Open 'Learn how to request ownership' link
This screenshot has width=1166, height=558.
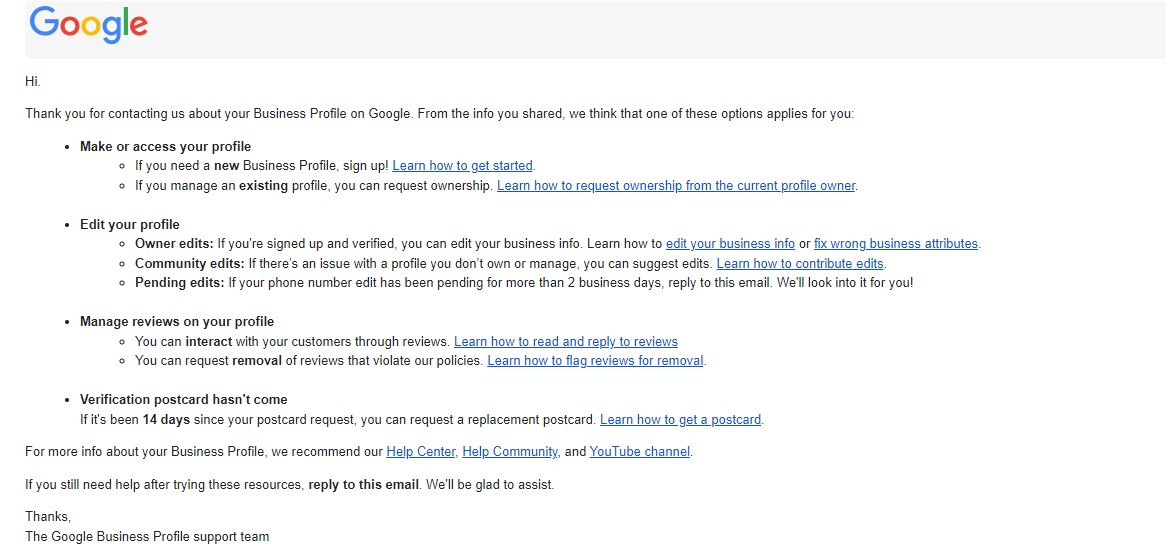coord(676,186)
